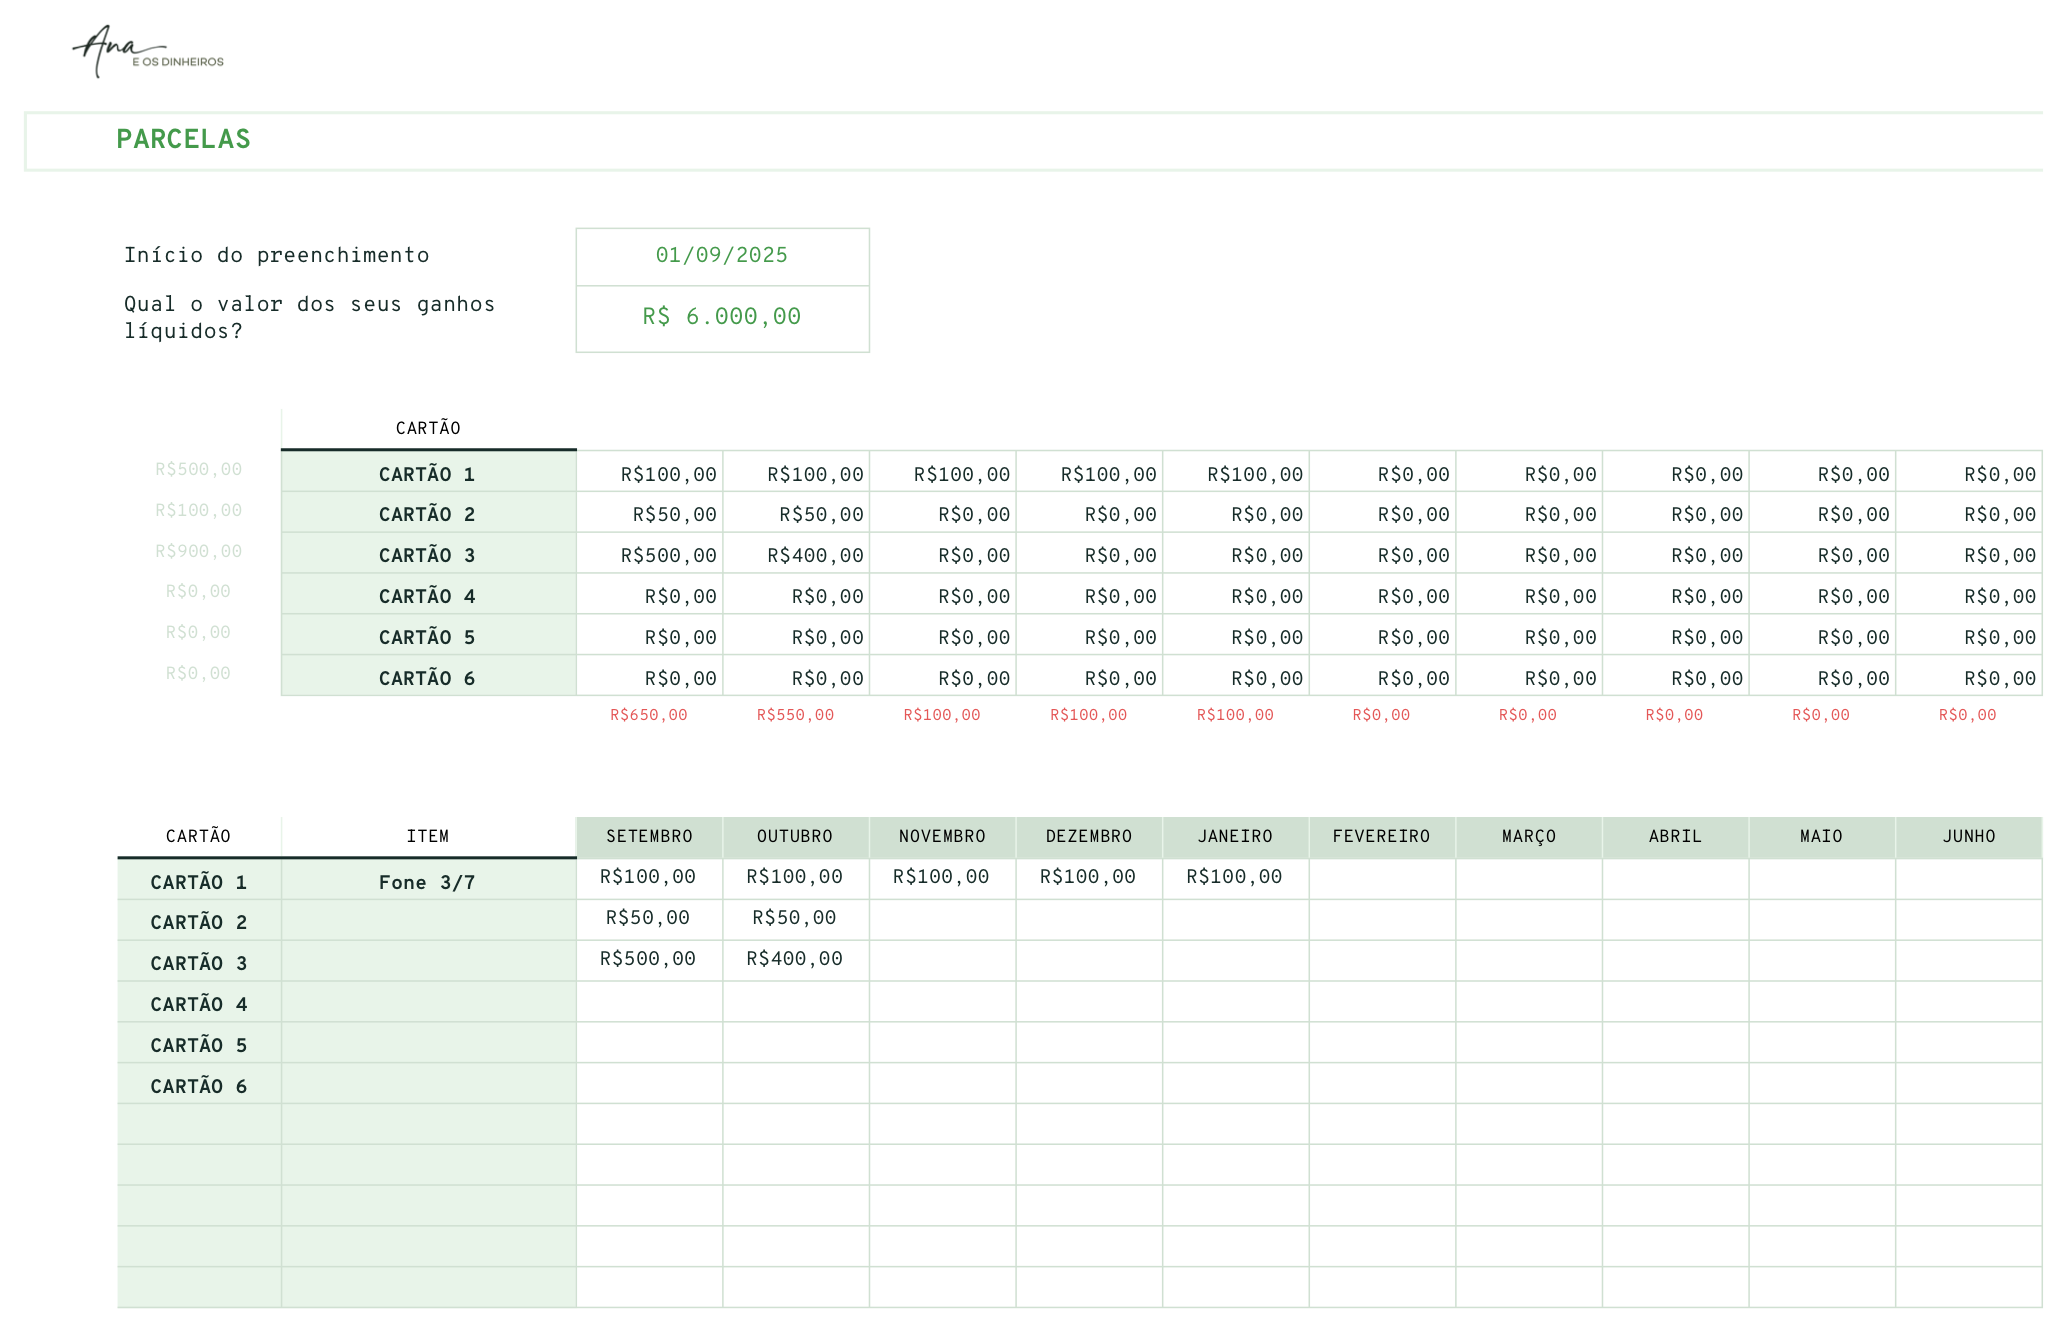Click the faded R$500,00 card total
This screenshot has height=1333, width=2067.
198,469
